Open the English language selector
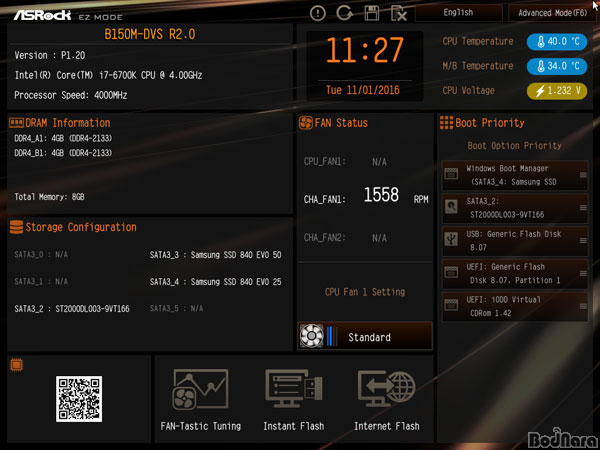The height and width of the screenshot is (450, 600). click(x=458, y=13)
